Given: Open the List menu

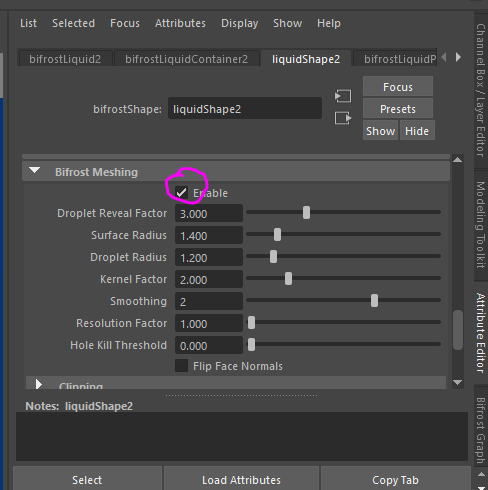Looking at the screenshot, I should (28, 23).
